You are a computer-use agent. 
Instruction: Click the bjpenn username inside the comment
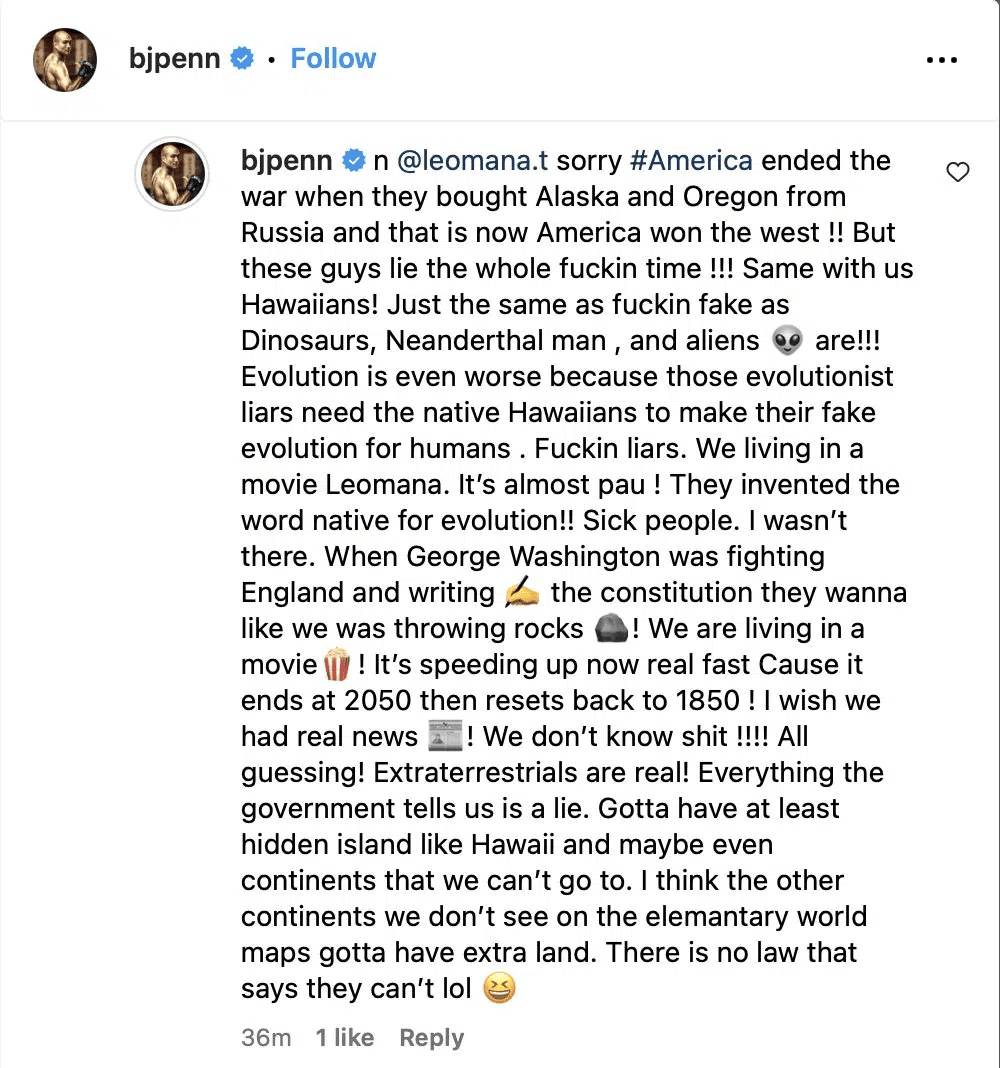point(285,160)
